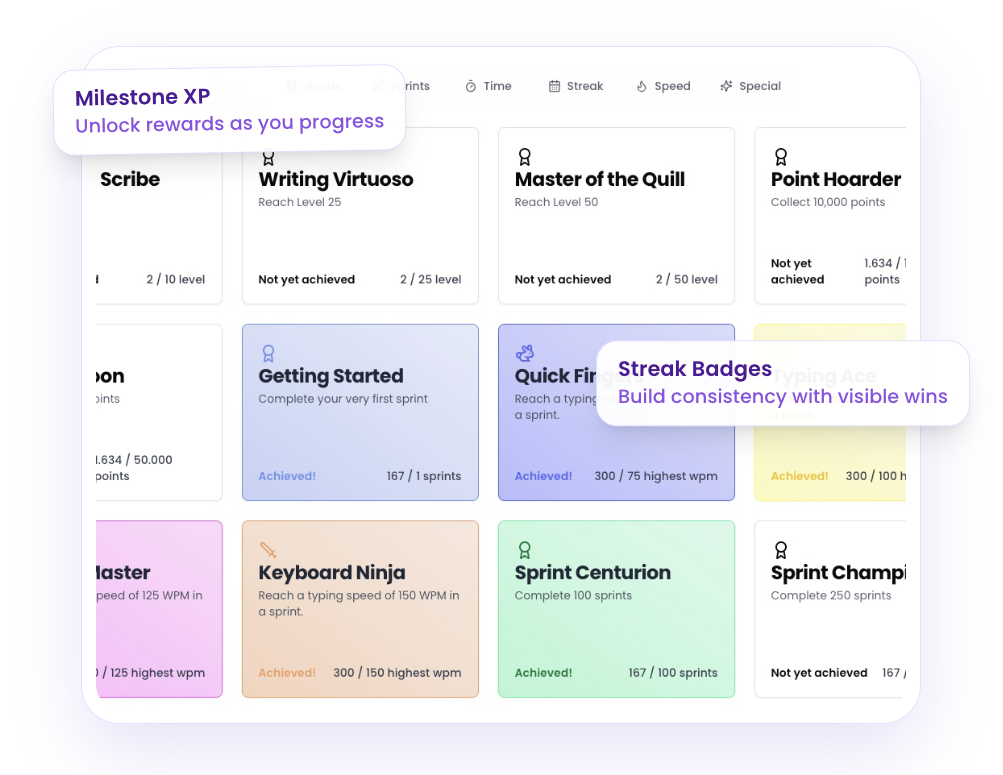Screen dimensions: 1003x775
Task: Click the medal icon on Sprint Champion
Action: click(780, 548)
